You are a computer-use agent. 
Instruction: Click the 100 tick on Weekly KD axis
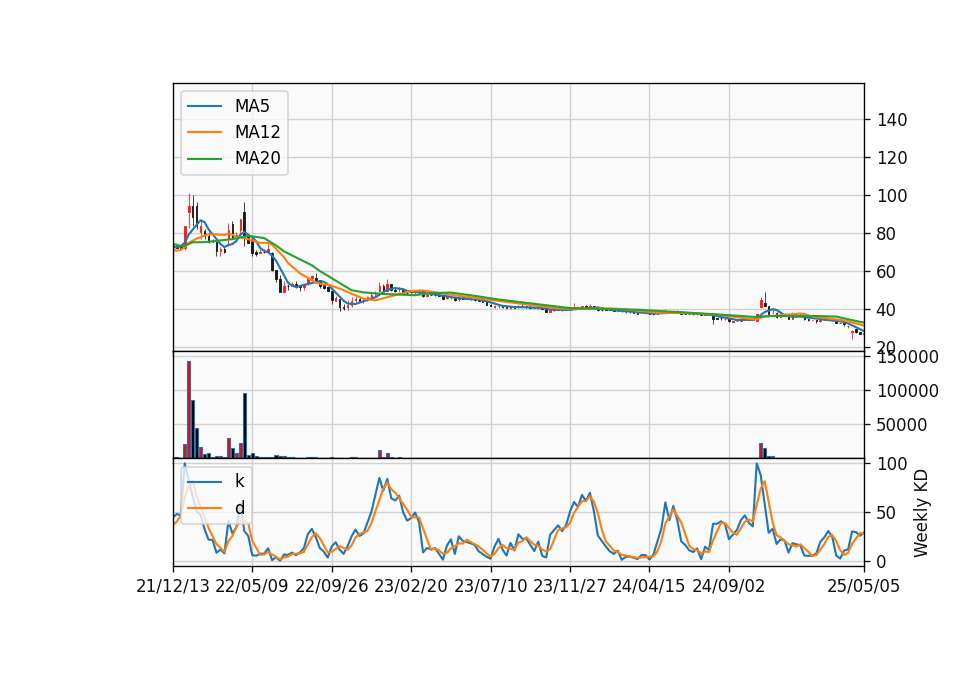[891, 464]
